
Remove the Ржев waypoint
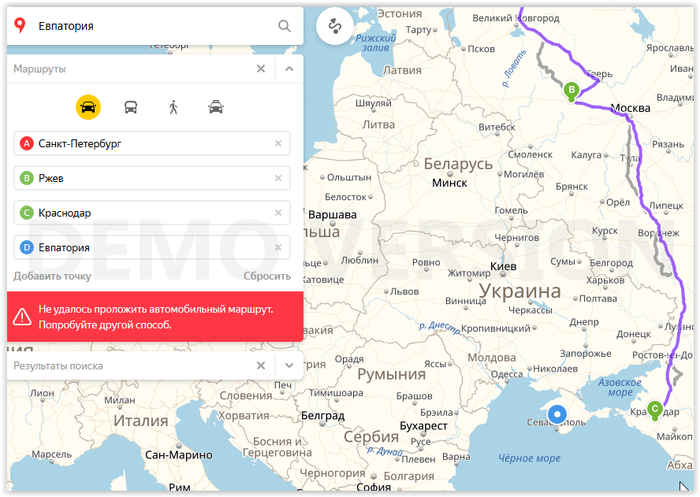click(x=278, y=178)
